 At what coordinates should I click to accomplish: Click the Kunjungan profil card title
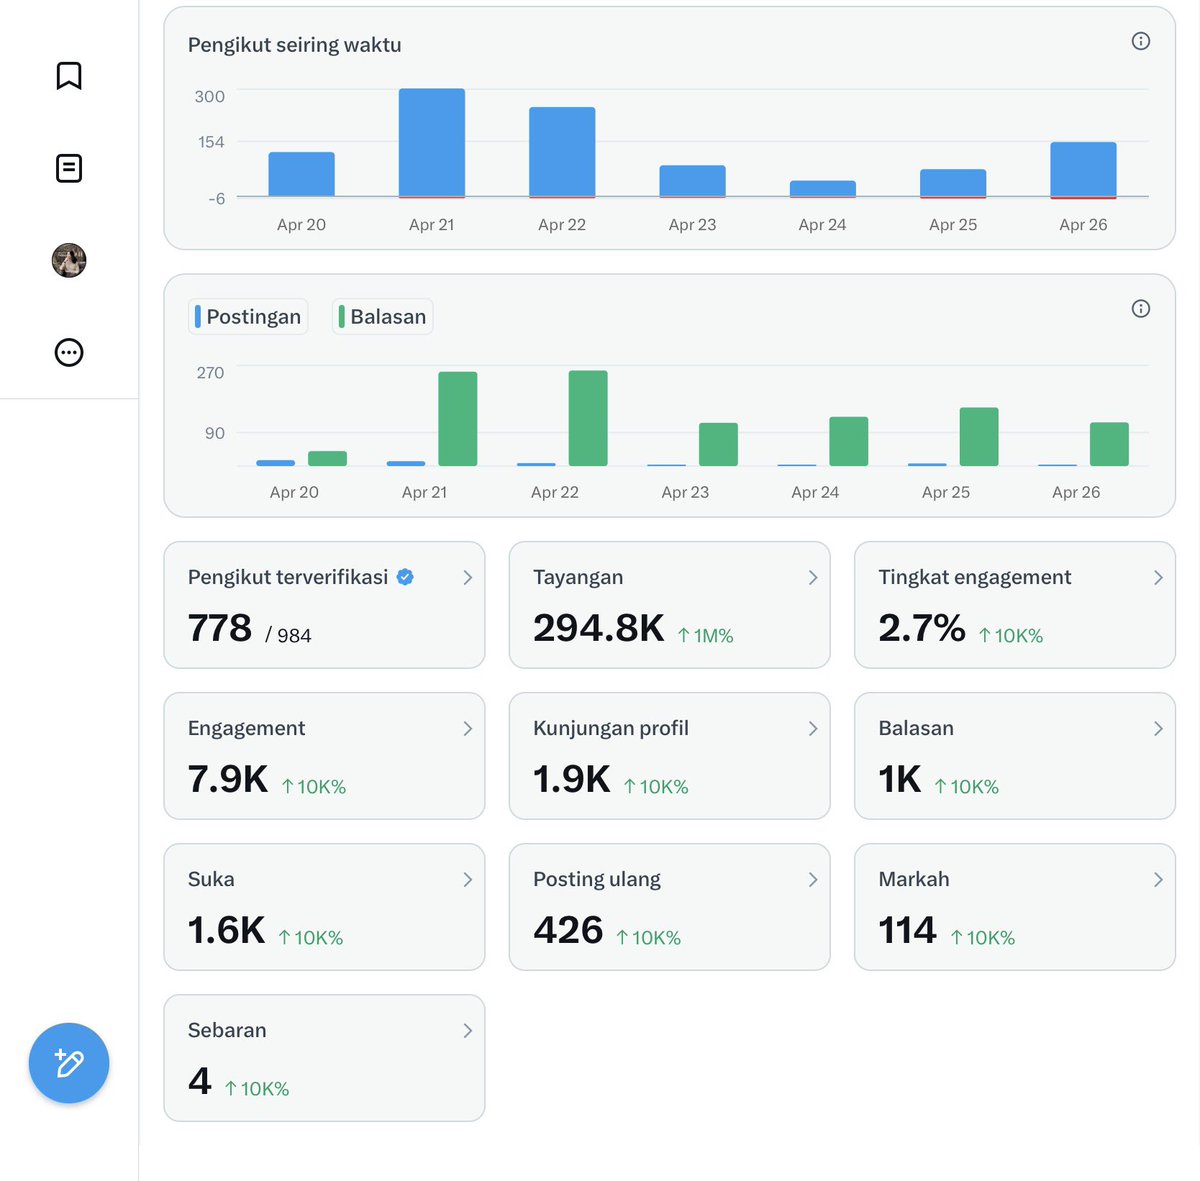click(x=611, y=728)
